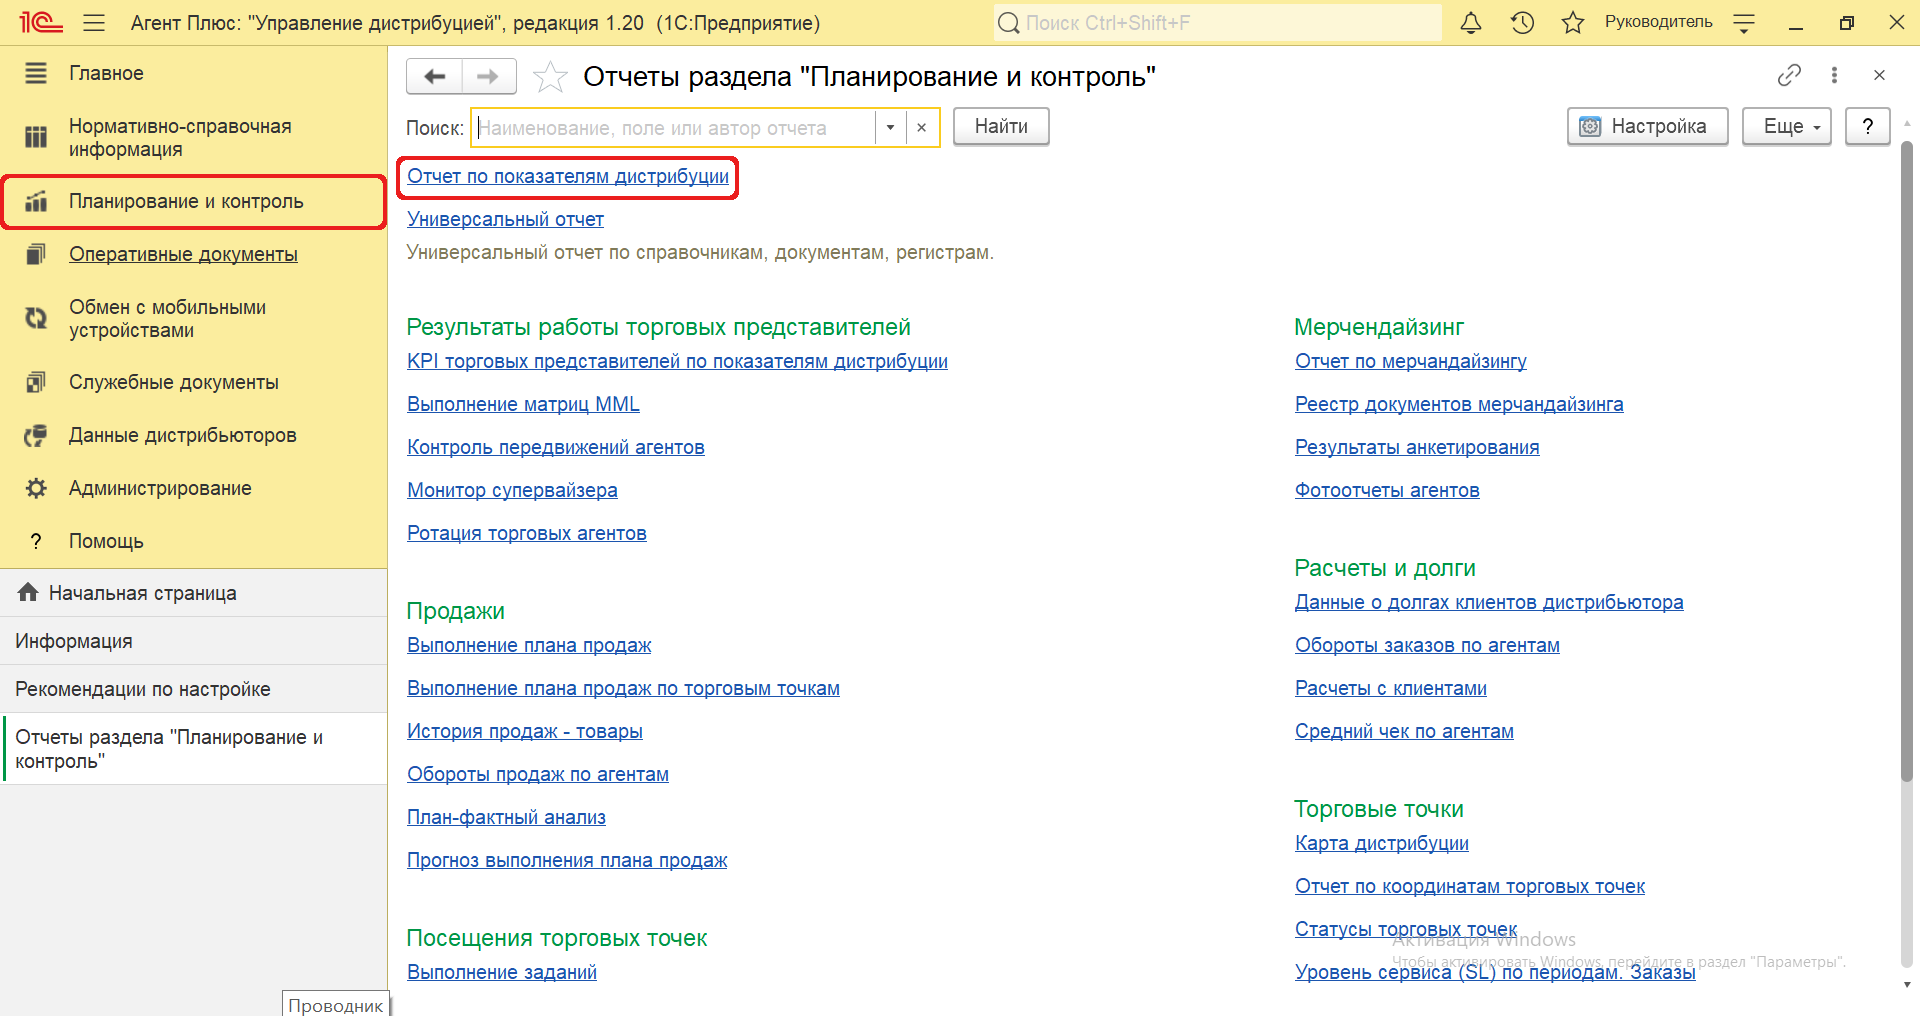This screenshot has height=1016, width=1920.
Task: Open the hamburger functions menu
Action: click(94, 22)
